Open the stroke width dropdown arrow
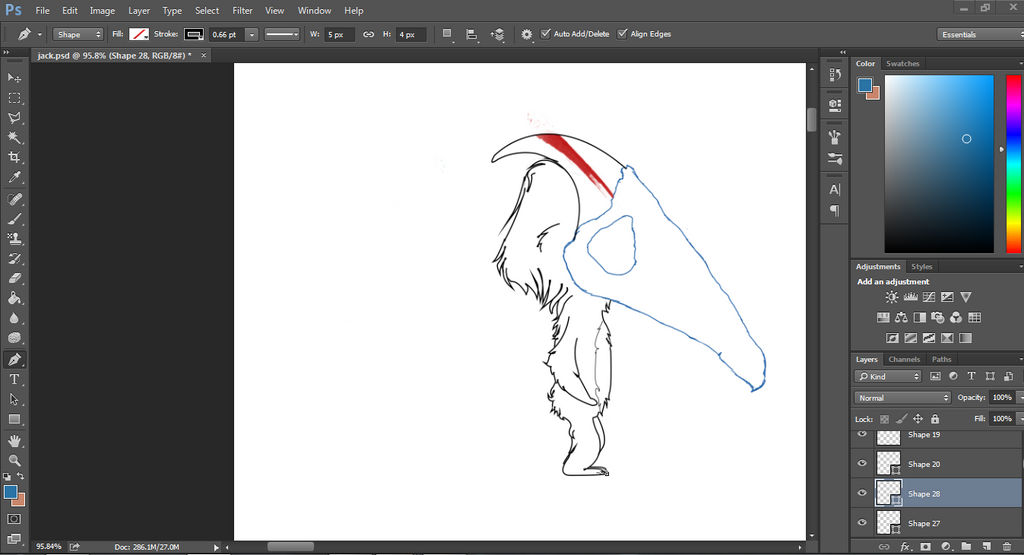 coord(251,35)
